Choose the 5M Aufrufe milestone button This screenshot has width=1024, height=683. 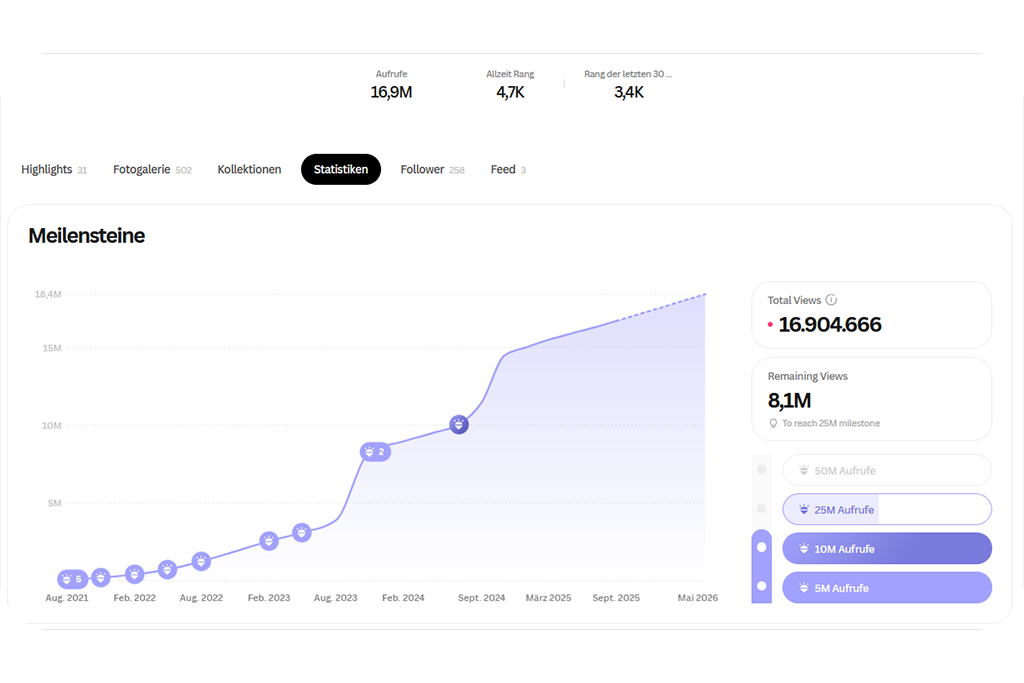pyautogui.click(x=886, y=588)
